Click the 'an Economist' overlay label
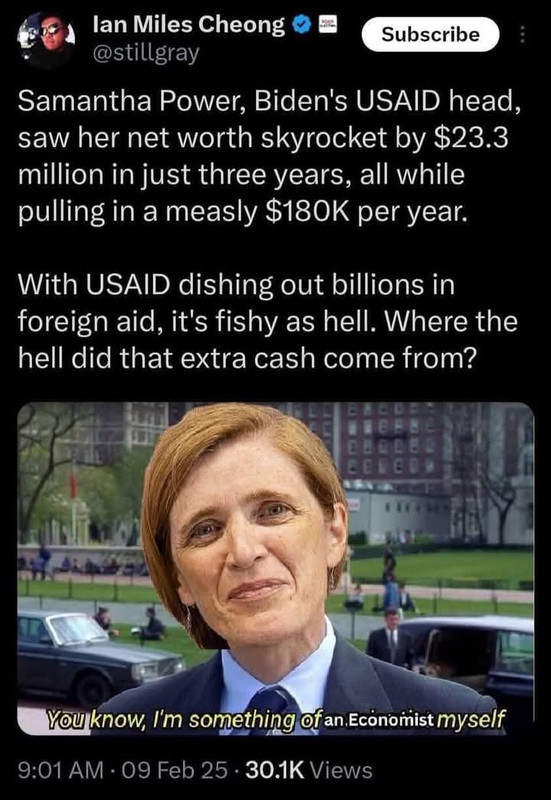551x800 pixels. pos(378,720)
